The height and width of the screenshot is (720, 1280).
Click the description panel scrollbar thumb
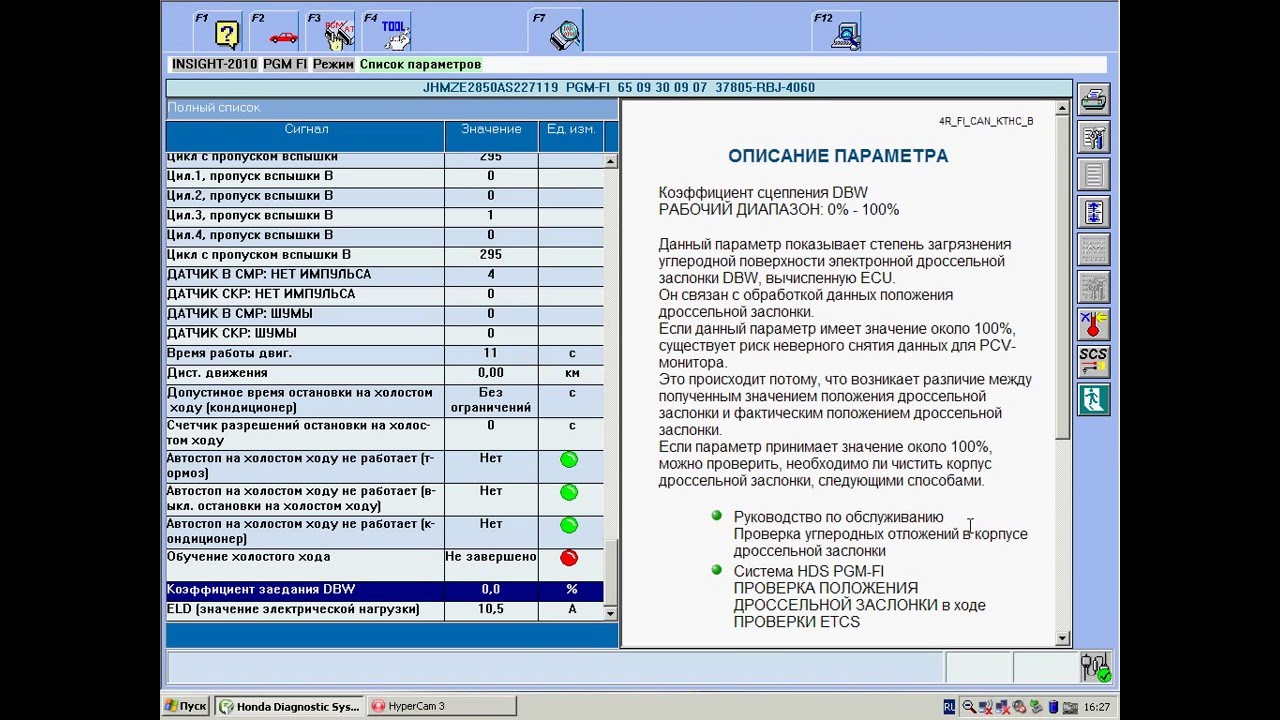(1062, 277)
